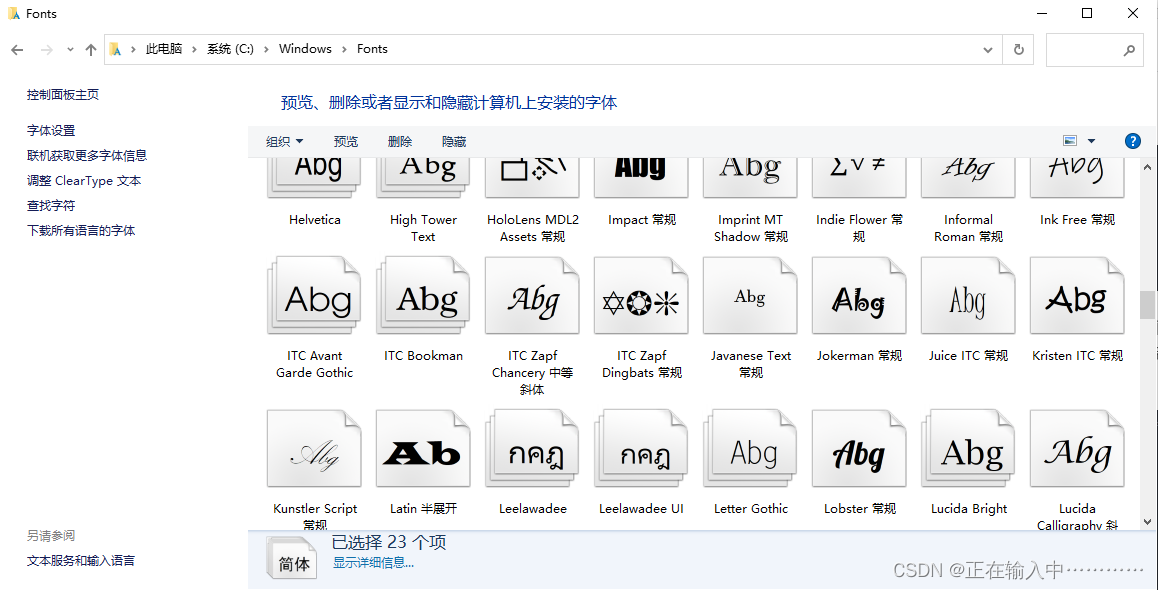This screenshot has width=1158, height=590.
Task: Click 系统 (C:) in the address bar
Action: pyautogui.click(x=230, y=49)
